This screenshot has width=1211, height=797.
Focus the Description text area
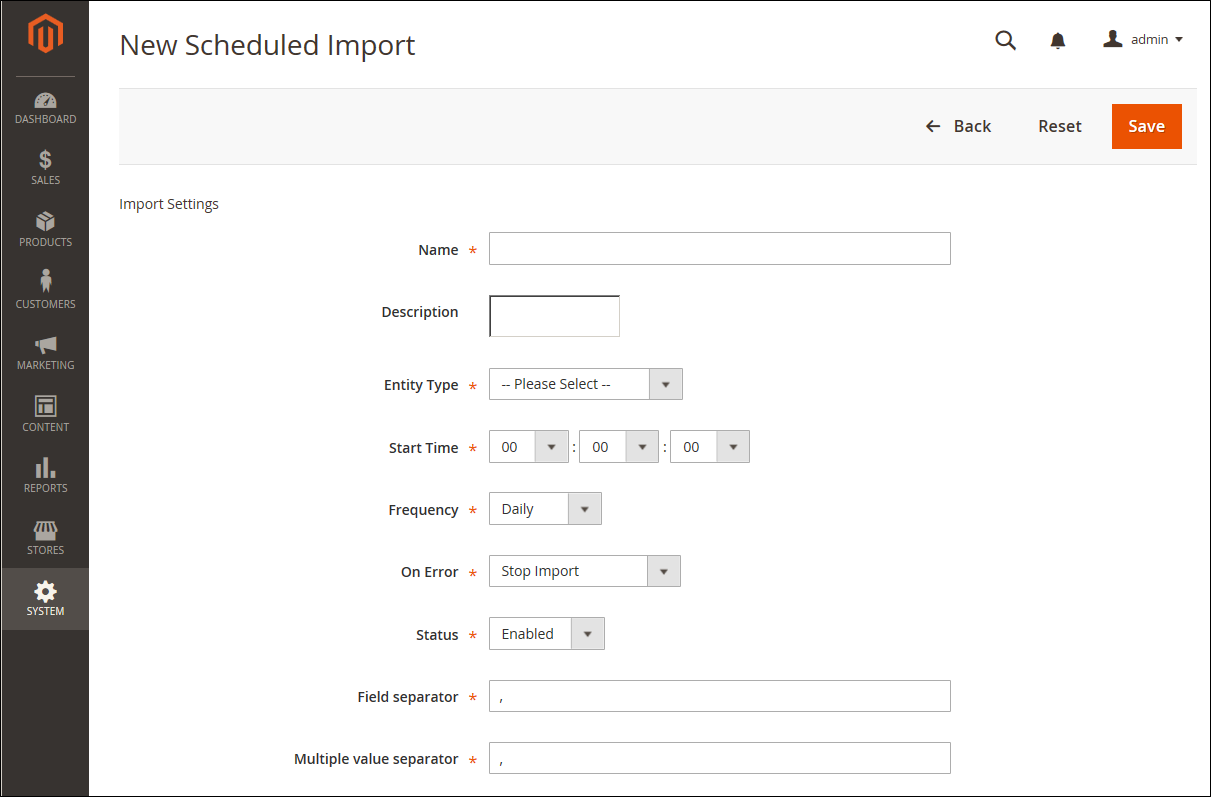[x=555, y=316]
